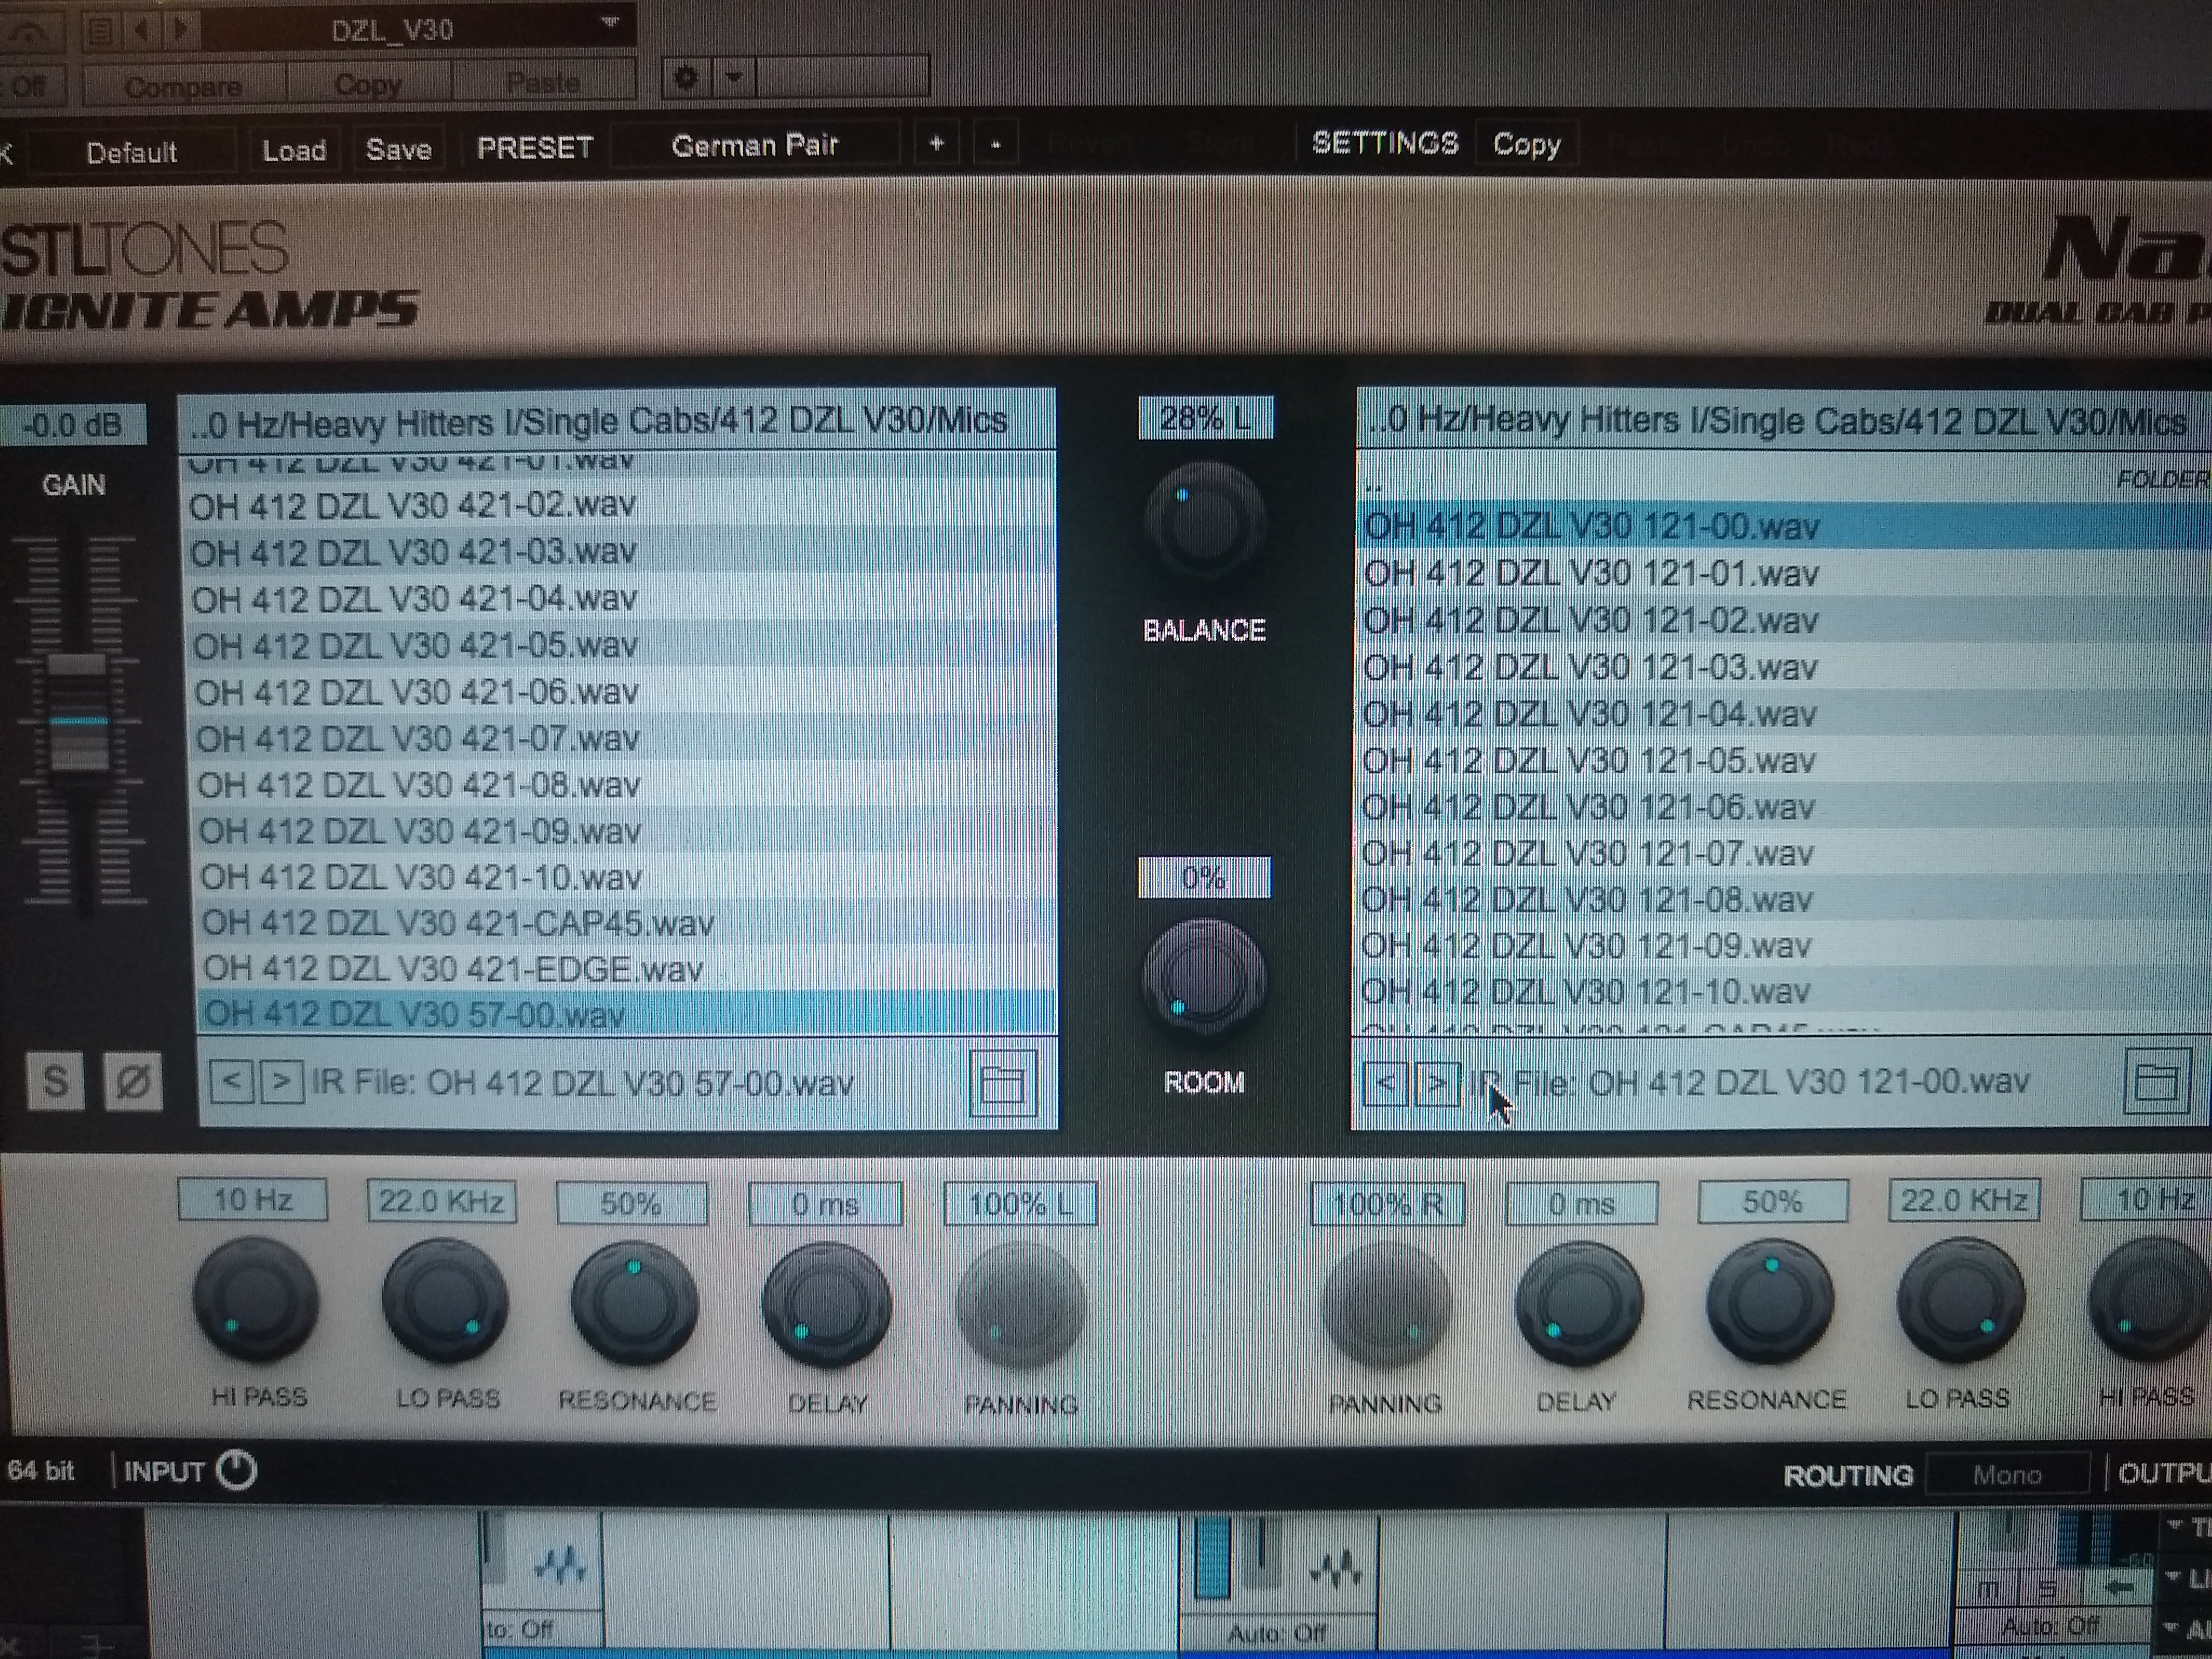Click the right cab RESONANCE knob
The image size is (2212, 1659).
(x=1770, y=1302)
